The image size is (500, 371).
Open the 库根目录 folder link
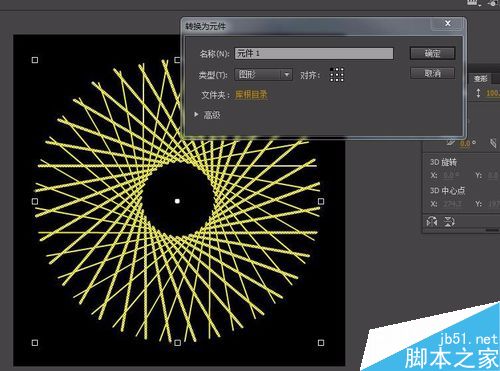(x=251, y=95)
